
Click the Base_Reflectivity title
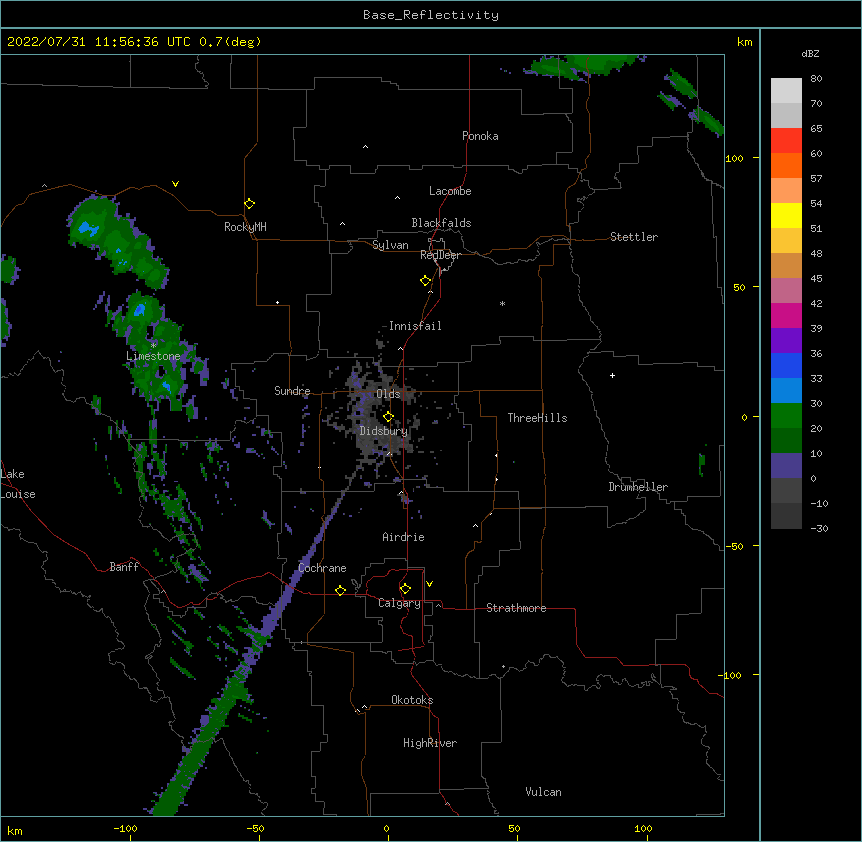[431, 15]
